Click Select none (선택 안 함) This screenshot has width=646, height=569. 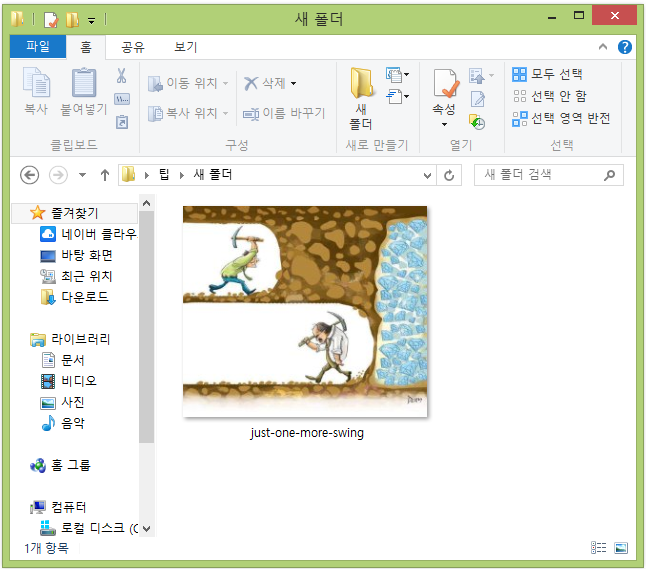(x=550, y=96)
